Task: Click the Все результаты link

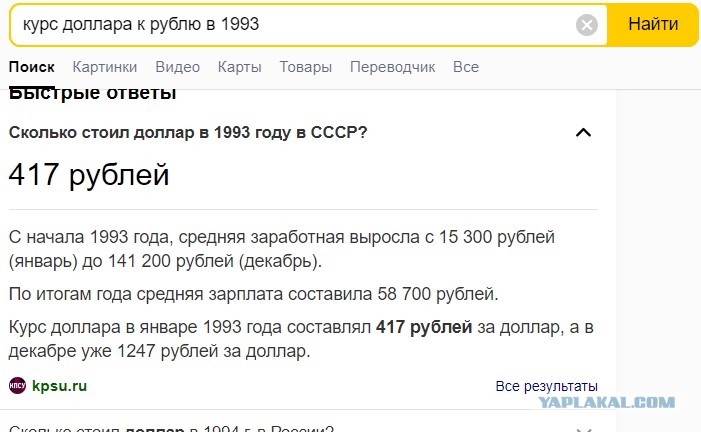Action: point(546,386)
